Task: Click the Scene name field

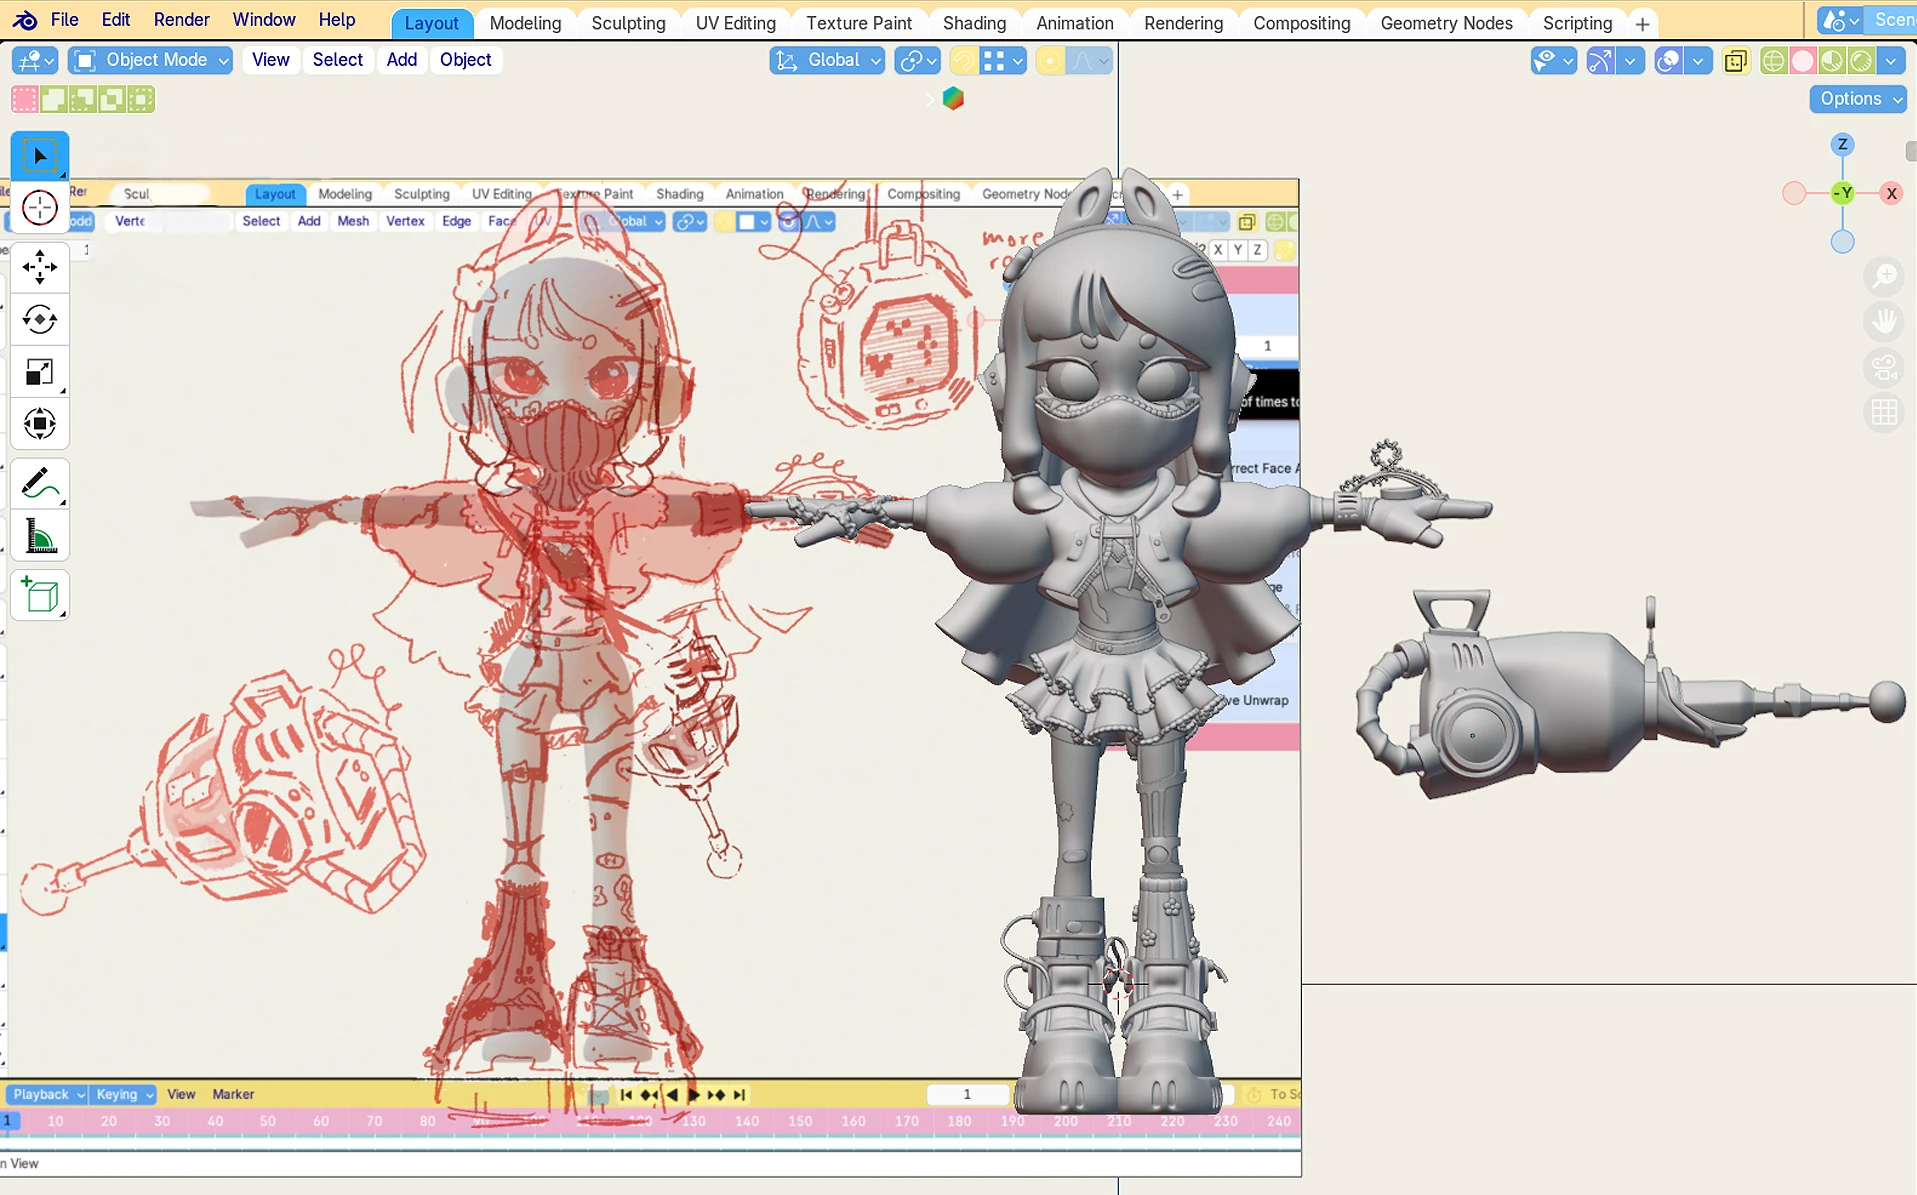Action: click(x=1892, y=20)
